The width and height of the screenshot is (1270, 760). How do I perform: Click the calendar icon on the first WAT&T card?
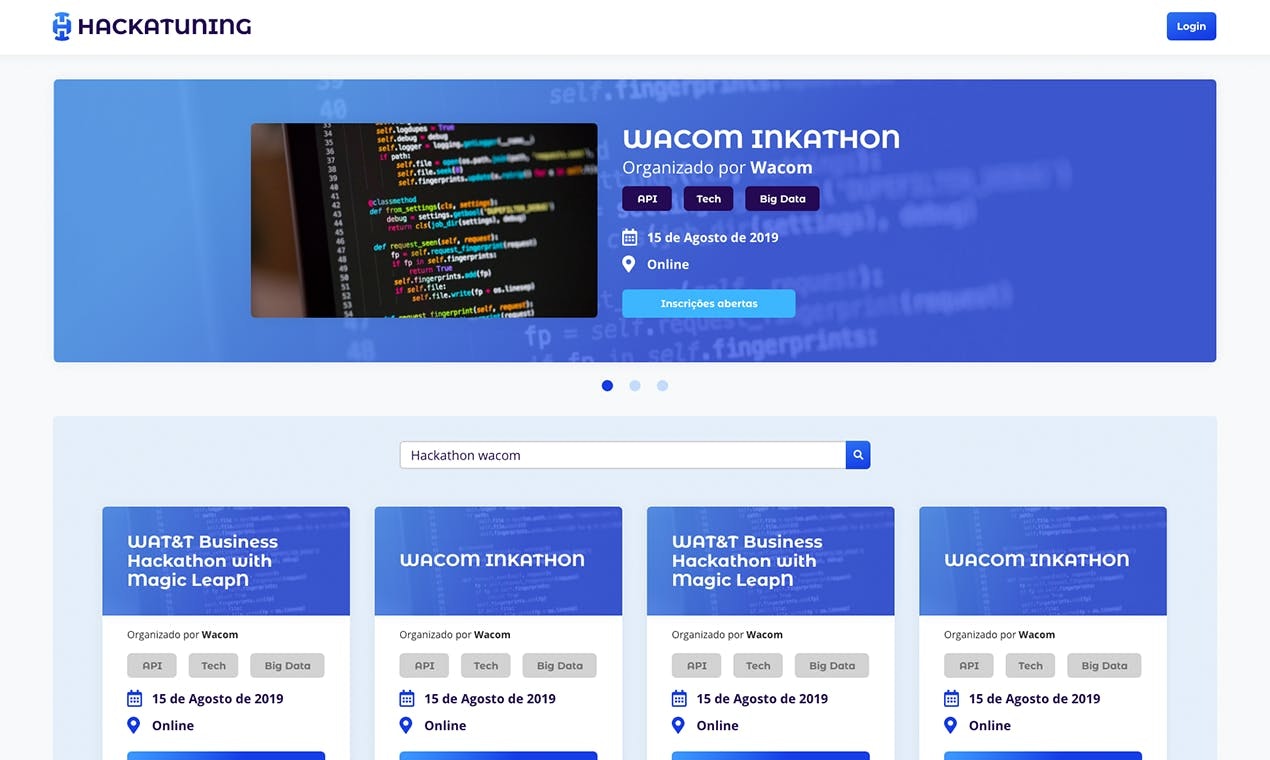coord(133,698)
